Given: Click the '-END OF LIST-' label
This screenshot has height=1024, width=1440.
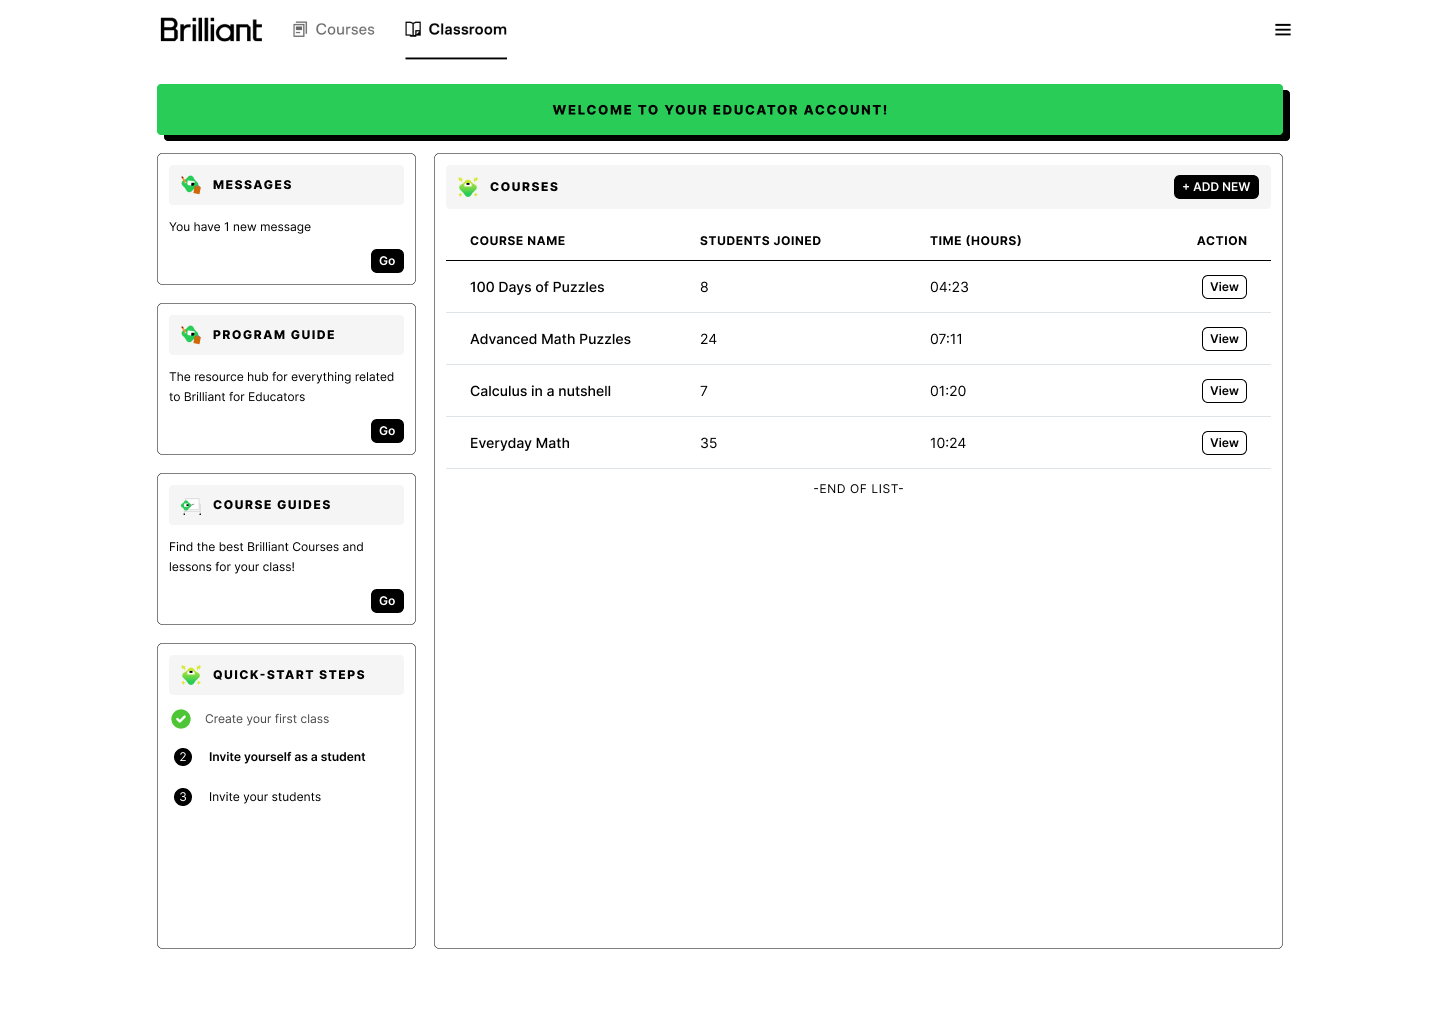Looking at the screenshot, I should 858,489.
